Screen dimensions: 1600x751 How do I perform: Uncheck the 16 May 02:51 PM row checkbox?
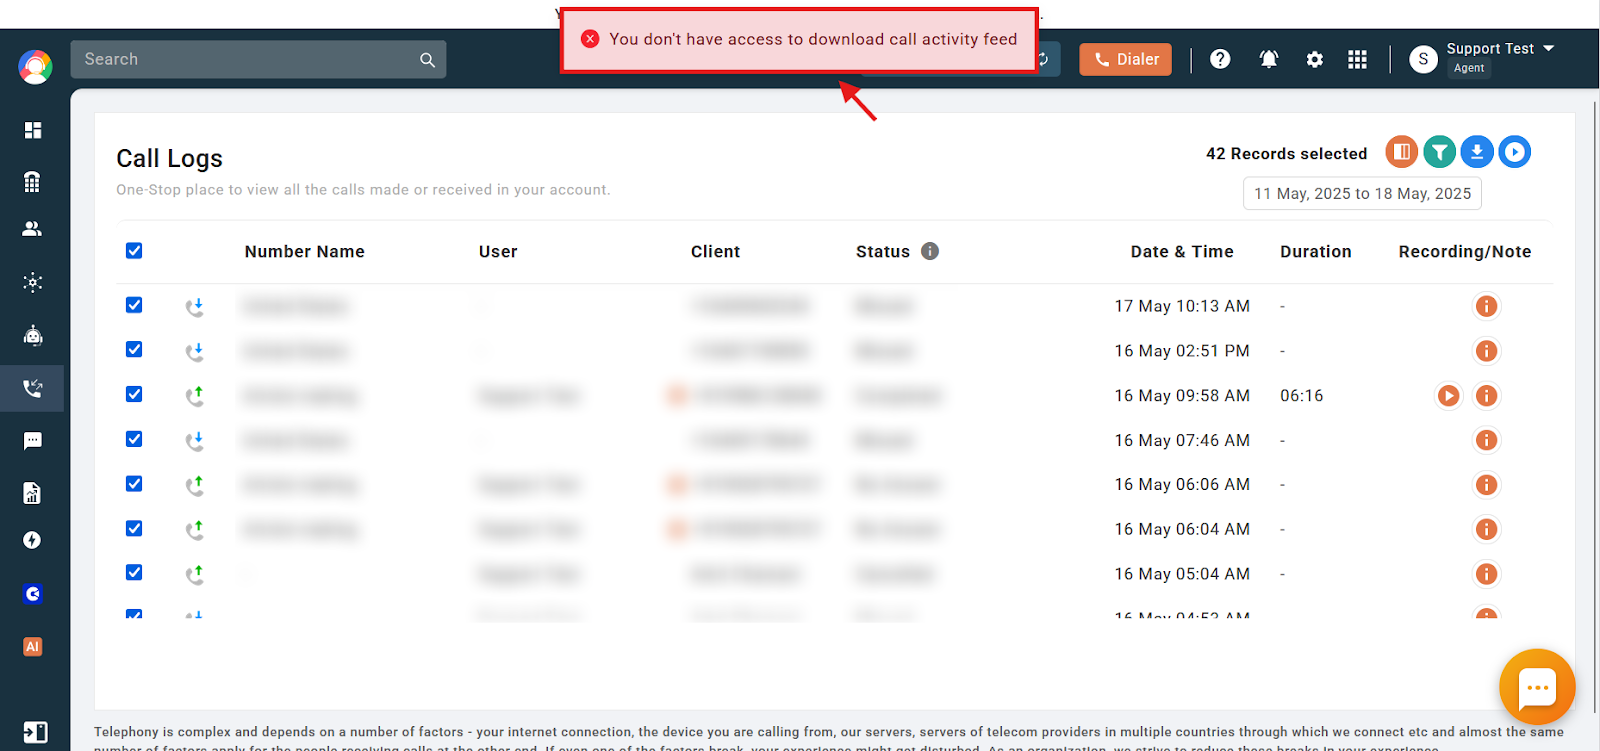pyautogui.click(x=134, y=349)
